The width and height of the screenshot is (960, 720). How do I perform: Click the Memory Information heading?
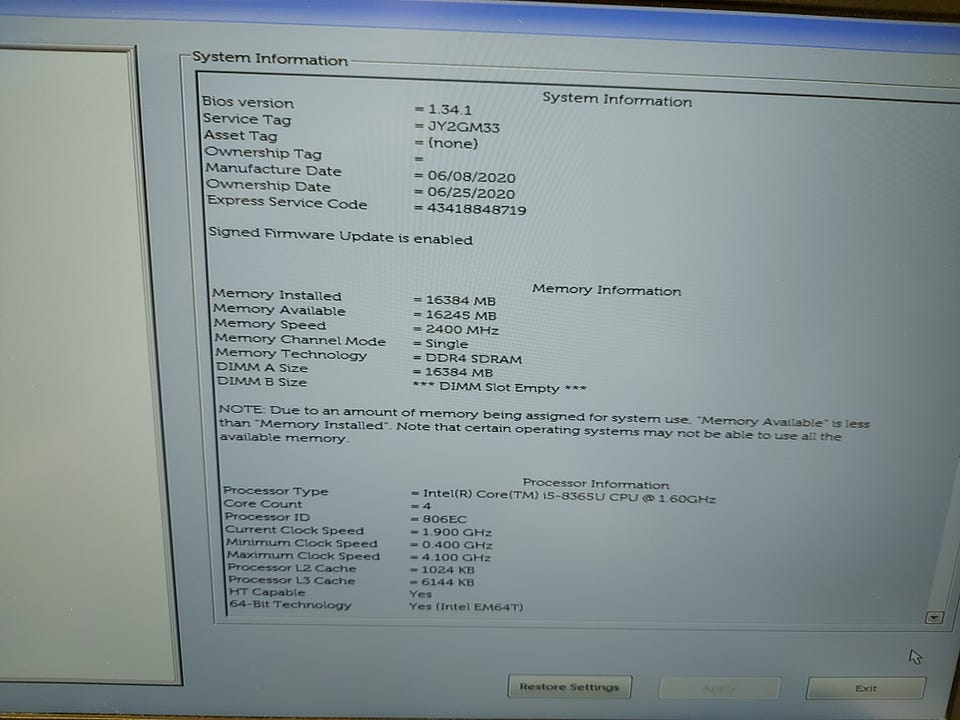tap(606, 290)
